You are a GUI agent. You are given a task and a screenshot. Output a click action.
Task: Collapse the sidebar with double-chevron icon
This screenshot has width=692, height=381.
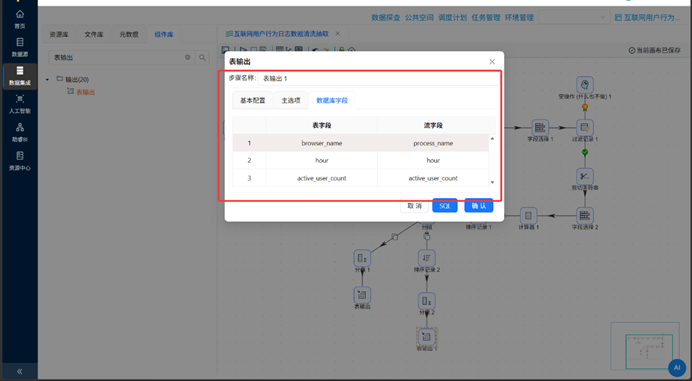(19, 371)
